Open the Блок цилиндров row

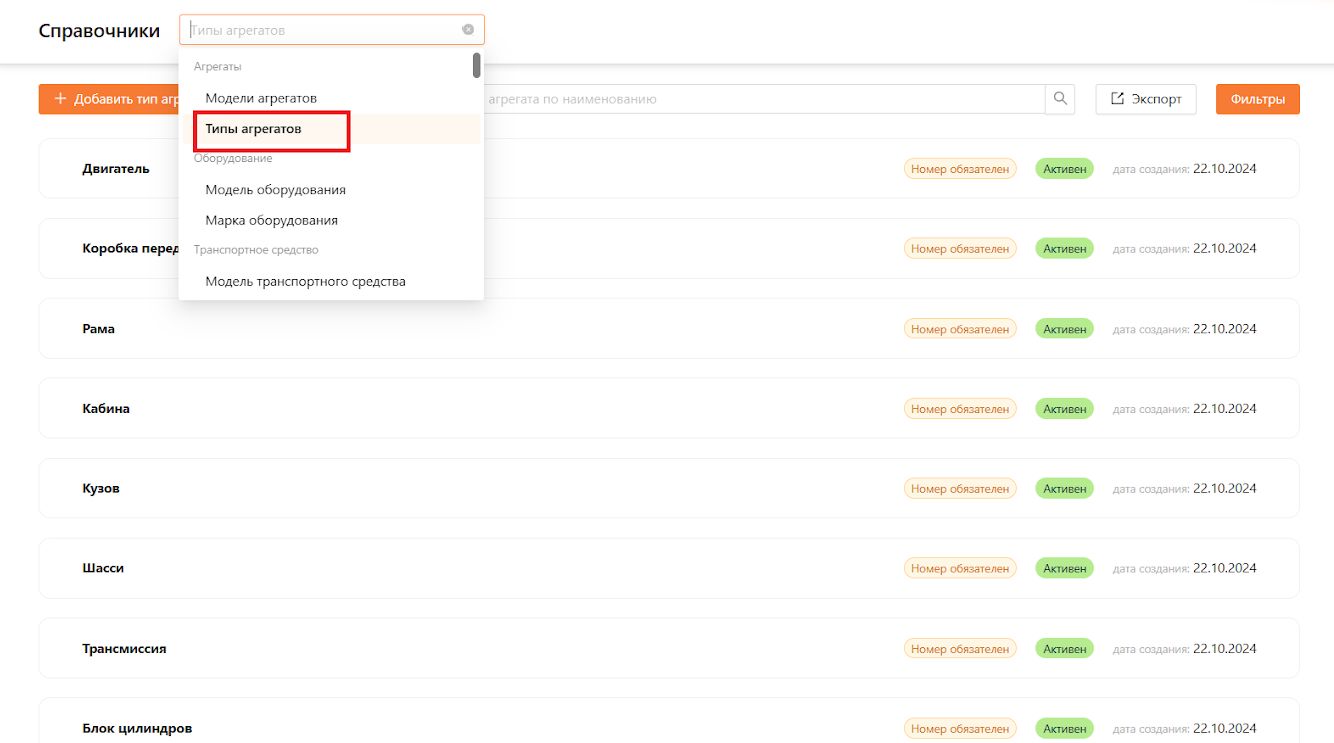669,721
